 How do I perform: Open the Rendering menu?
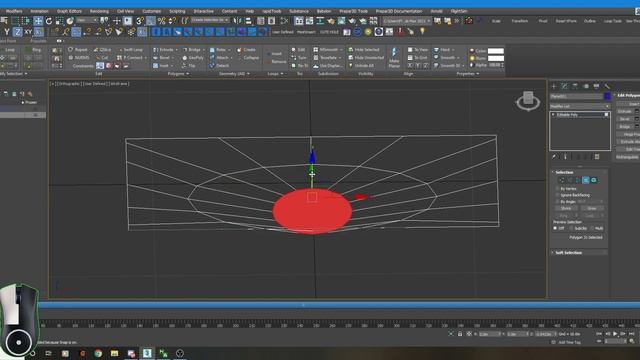coord(99,11)
